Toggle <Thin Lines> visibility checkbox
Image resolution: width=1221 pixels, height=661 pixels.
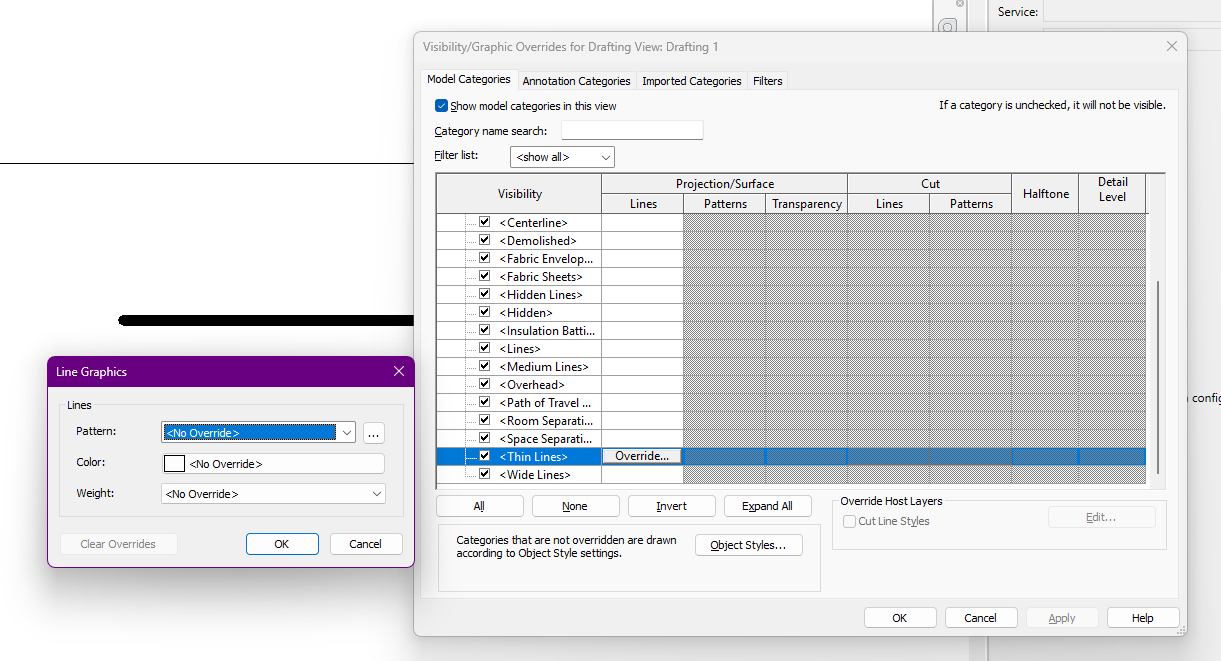tap(484, 456)
